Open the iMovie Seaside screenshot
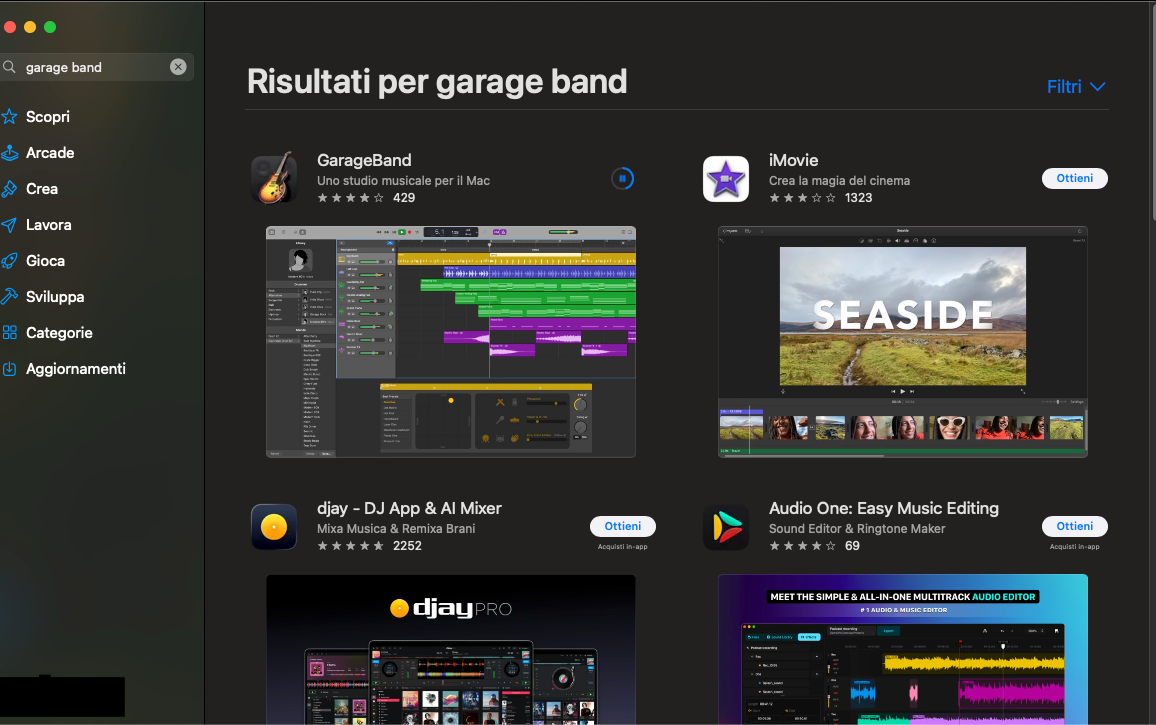Screen dimensions: 1156x725 point(902,342)
